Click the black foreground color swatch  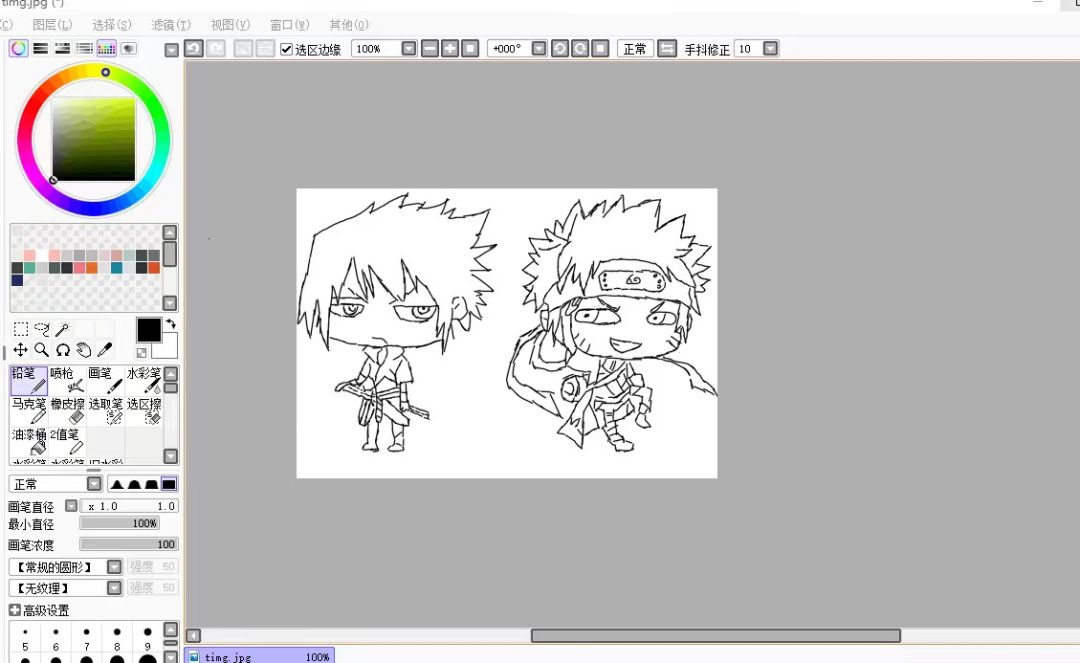(x=149, y=329)
